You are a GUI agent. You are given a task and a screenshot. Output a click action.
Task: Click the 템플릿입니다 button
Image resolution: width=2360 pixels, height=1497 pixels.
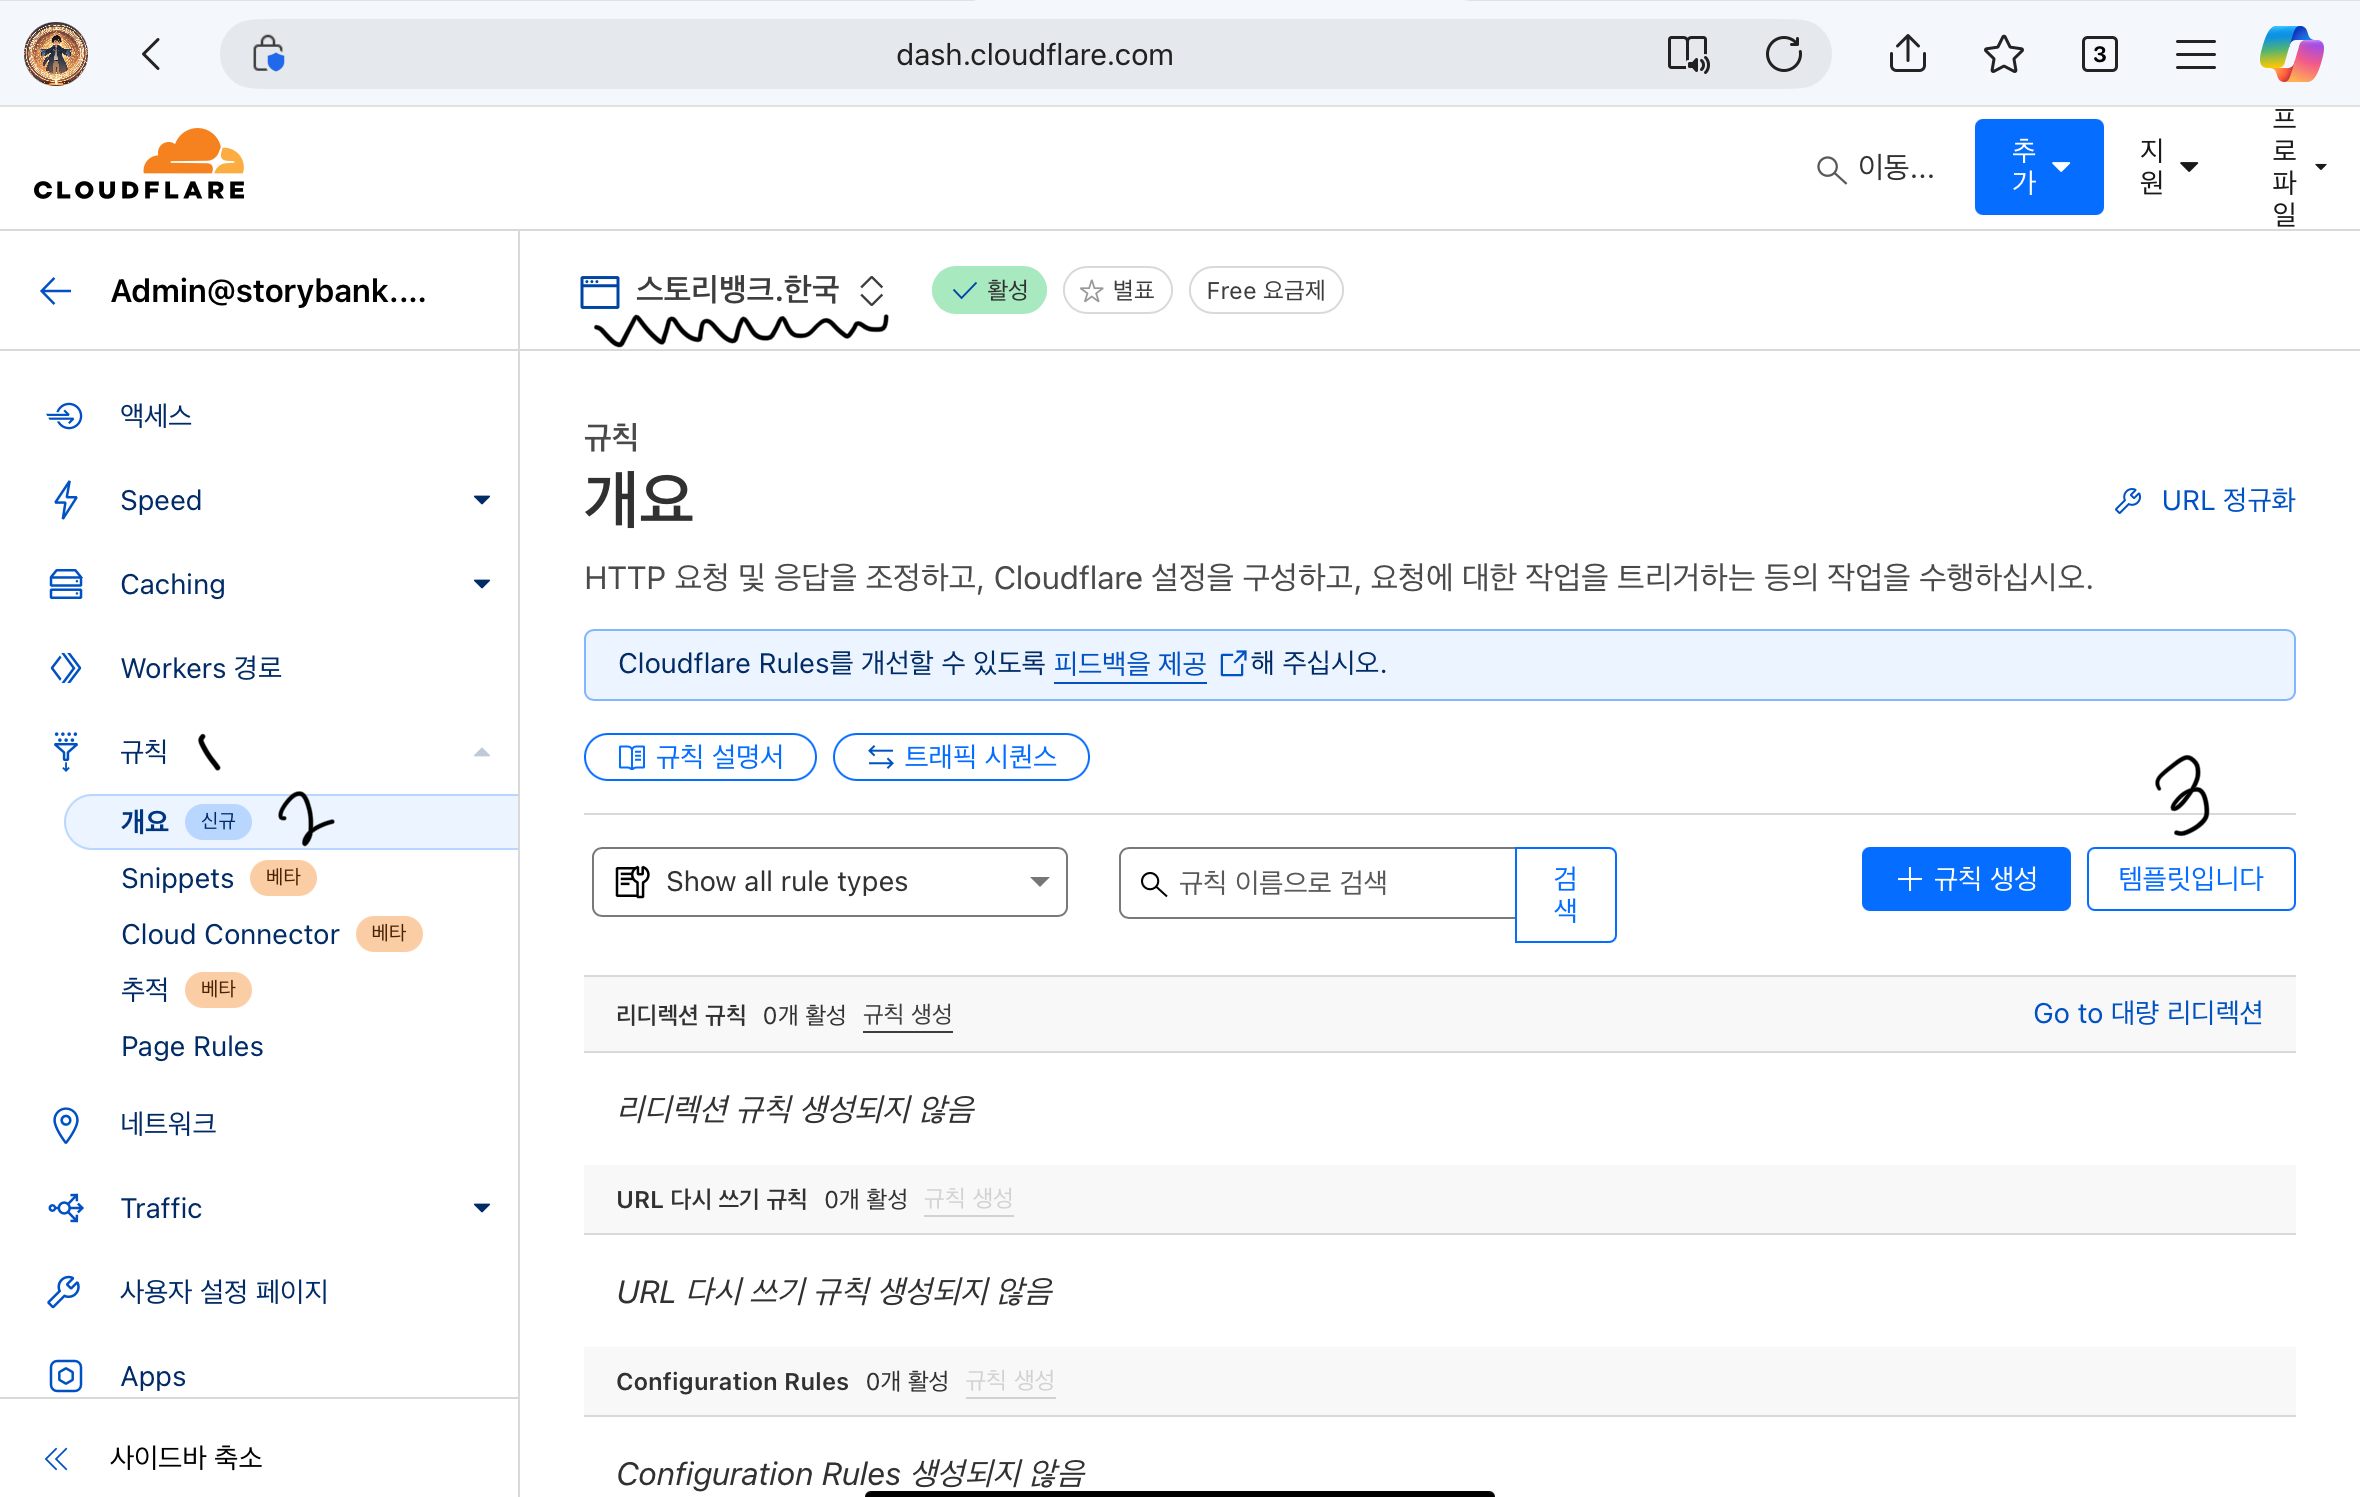click(x=2191, y=879)
